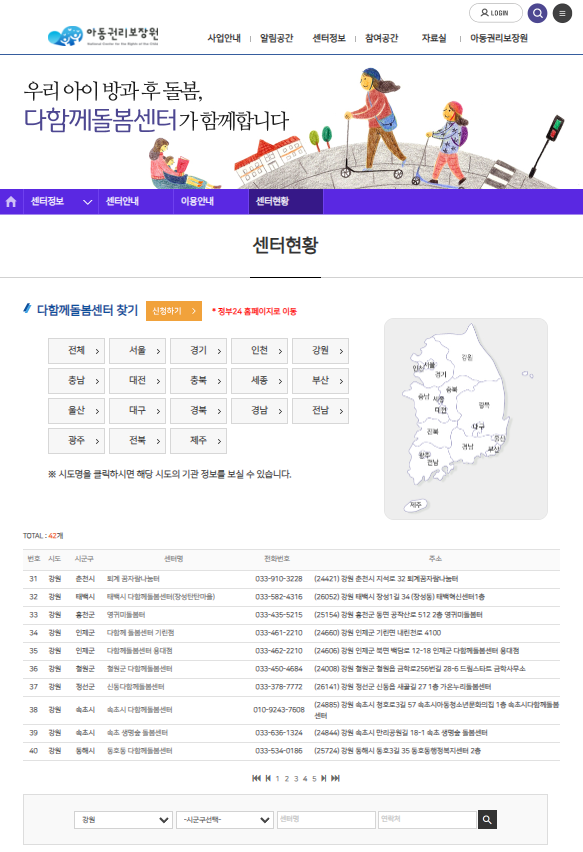Select phone number 033-582-4316
The width and height of the screenshot is (583, 852).
279,597
